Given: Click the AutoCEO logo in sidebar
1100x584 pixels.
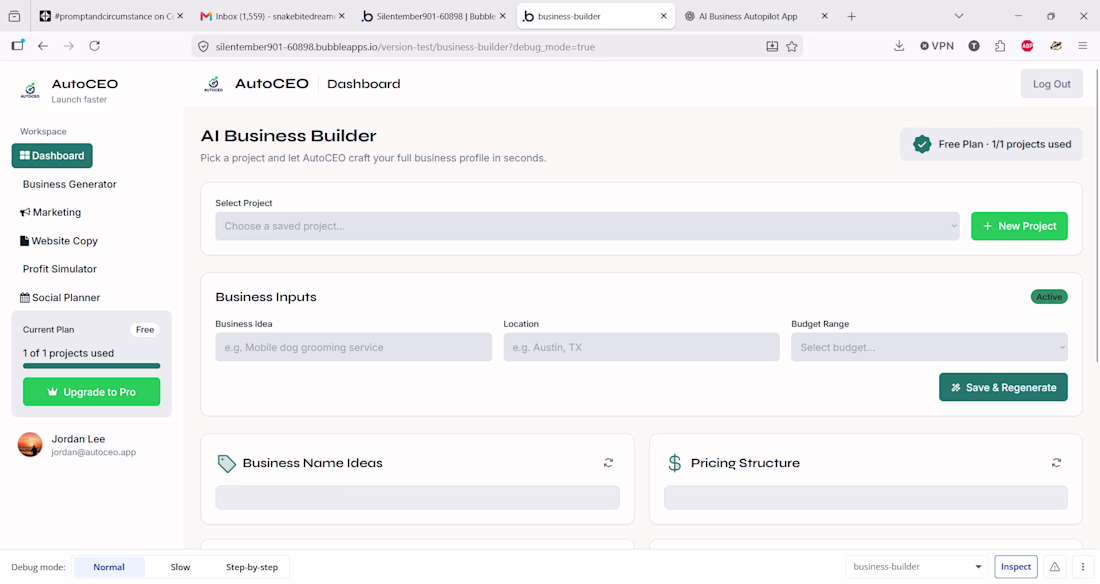Looking at the screenshot, I should point(30,90).
